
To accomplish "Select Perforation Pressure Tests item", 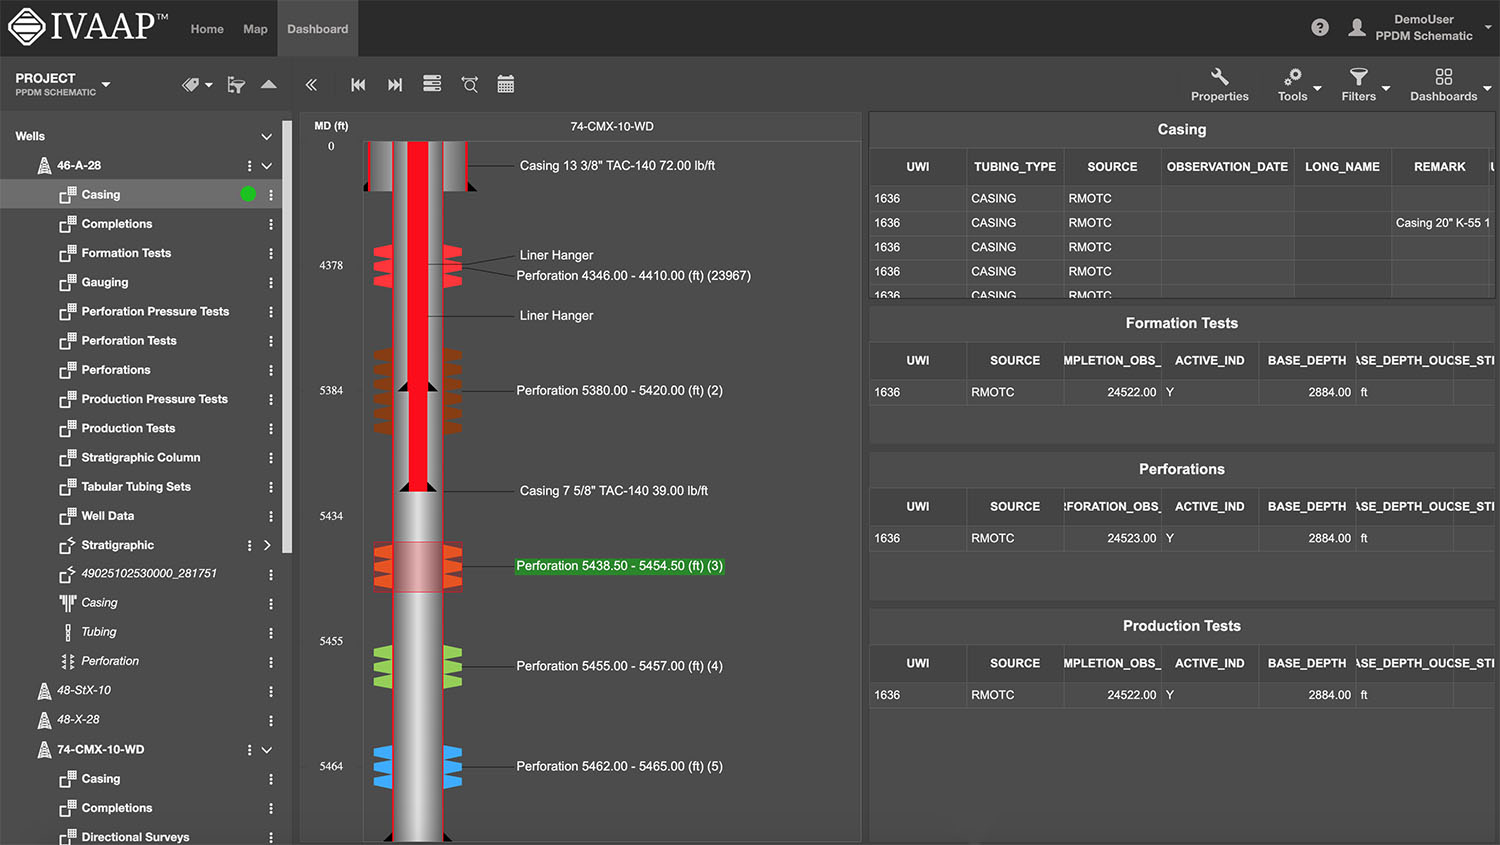I will pos(155,311).
